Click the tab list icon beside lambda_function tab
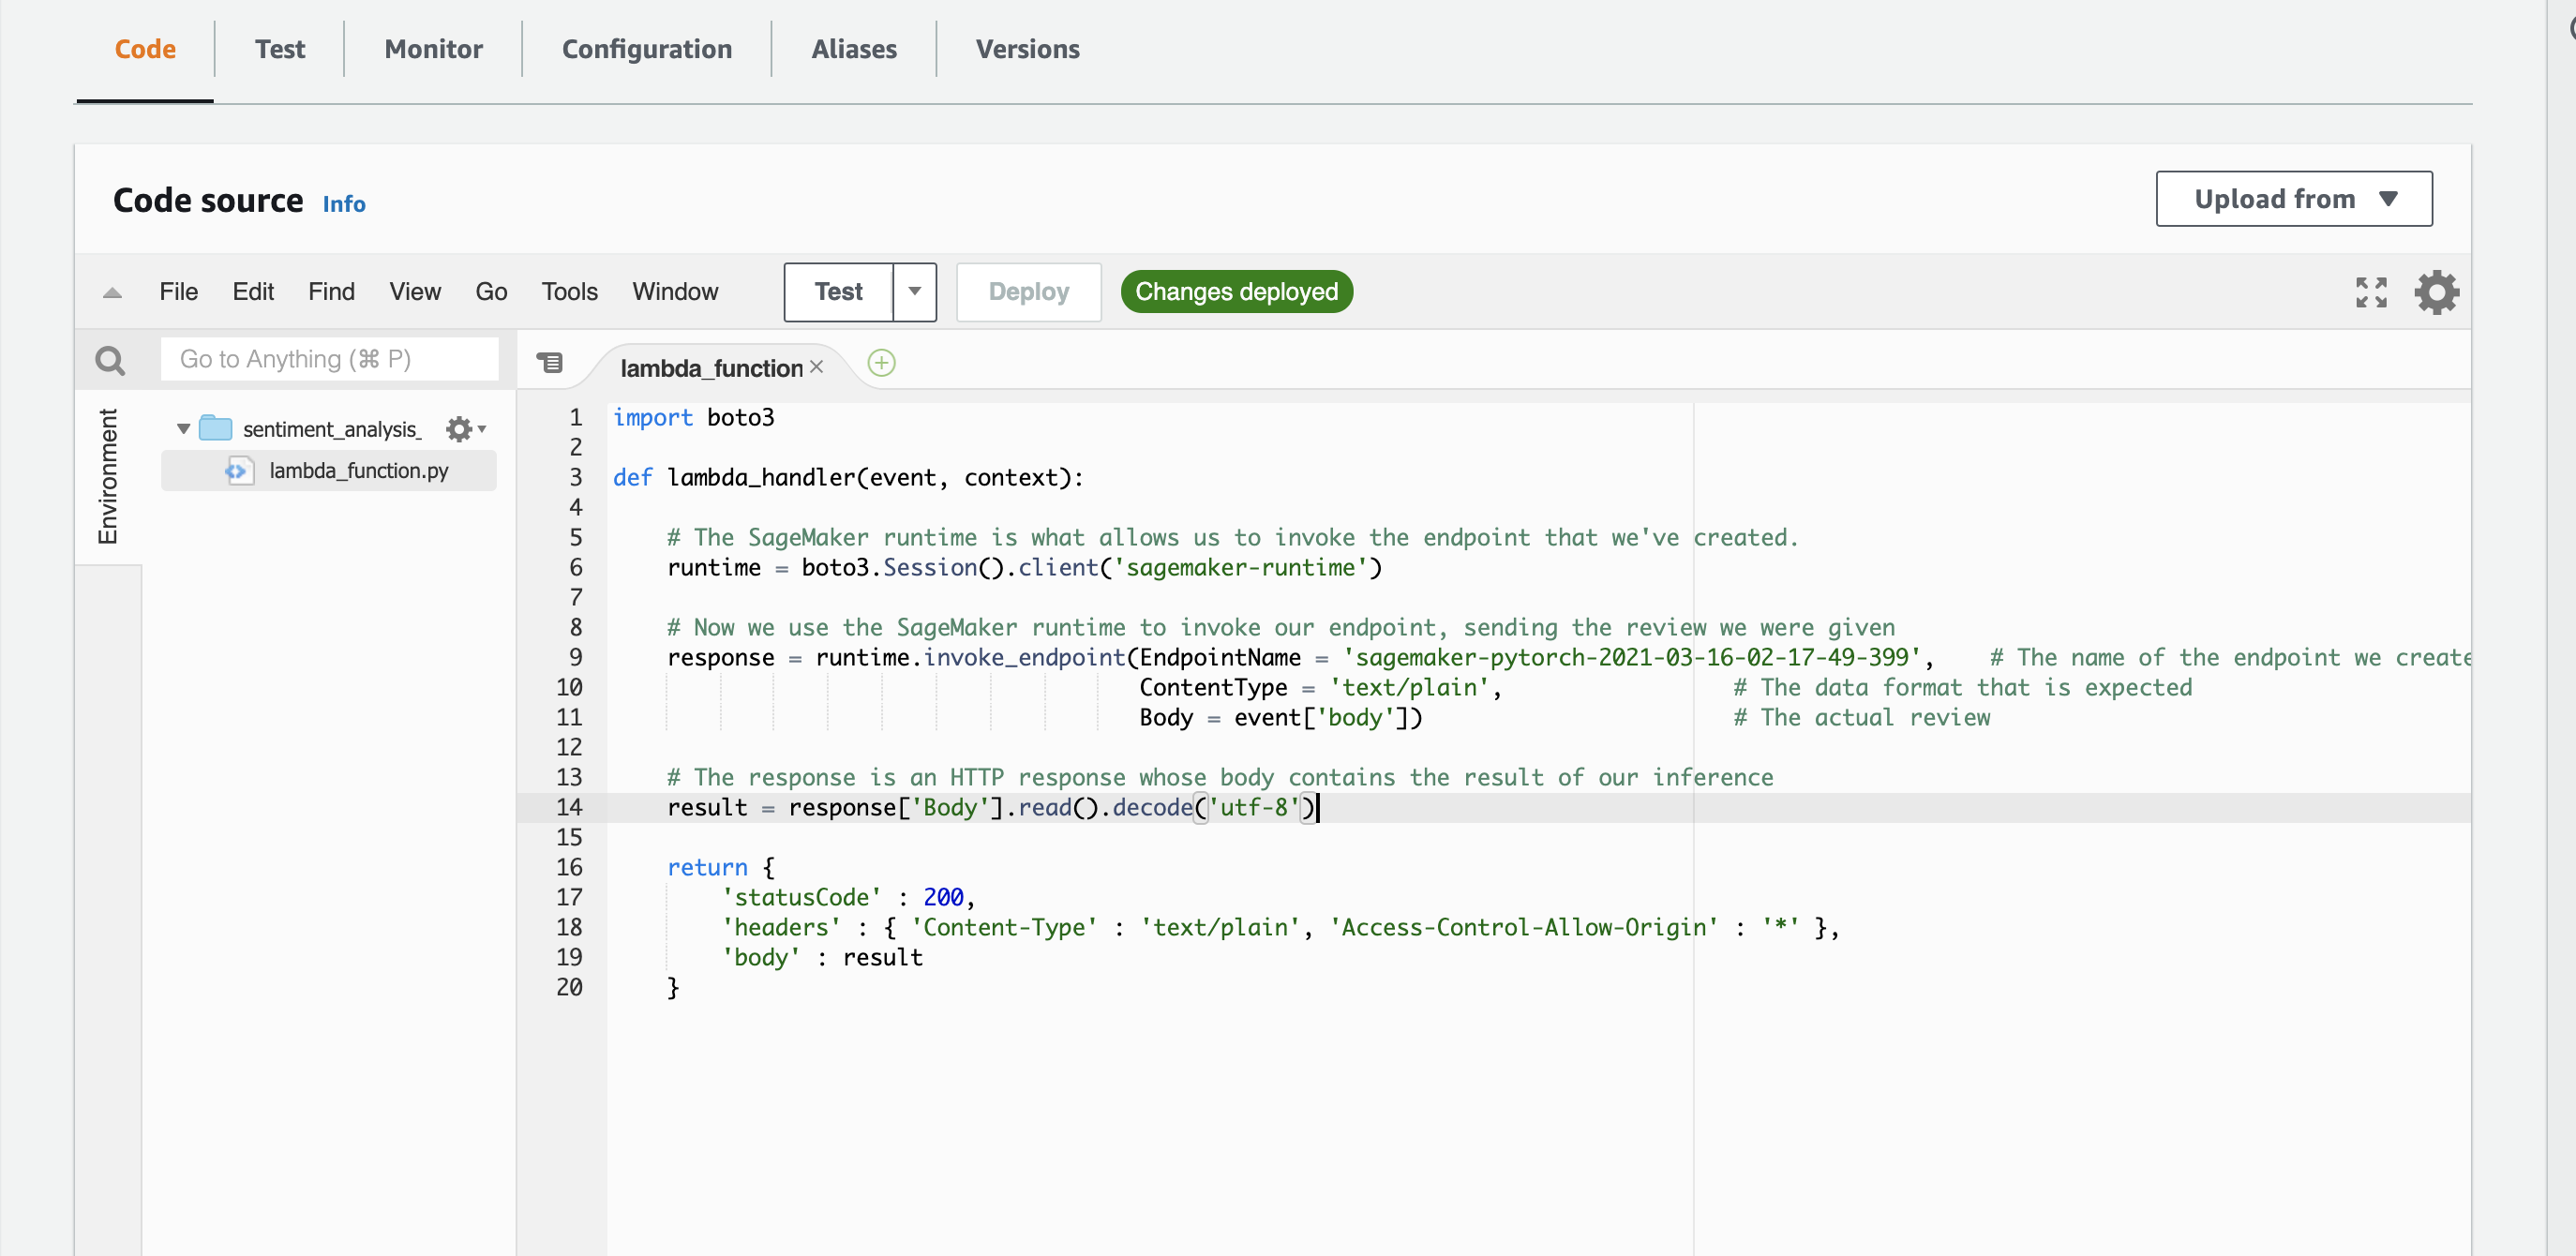 [x=550, y=363]
